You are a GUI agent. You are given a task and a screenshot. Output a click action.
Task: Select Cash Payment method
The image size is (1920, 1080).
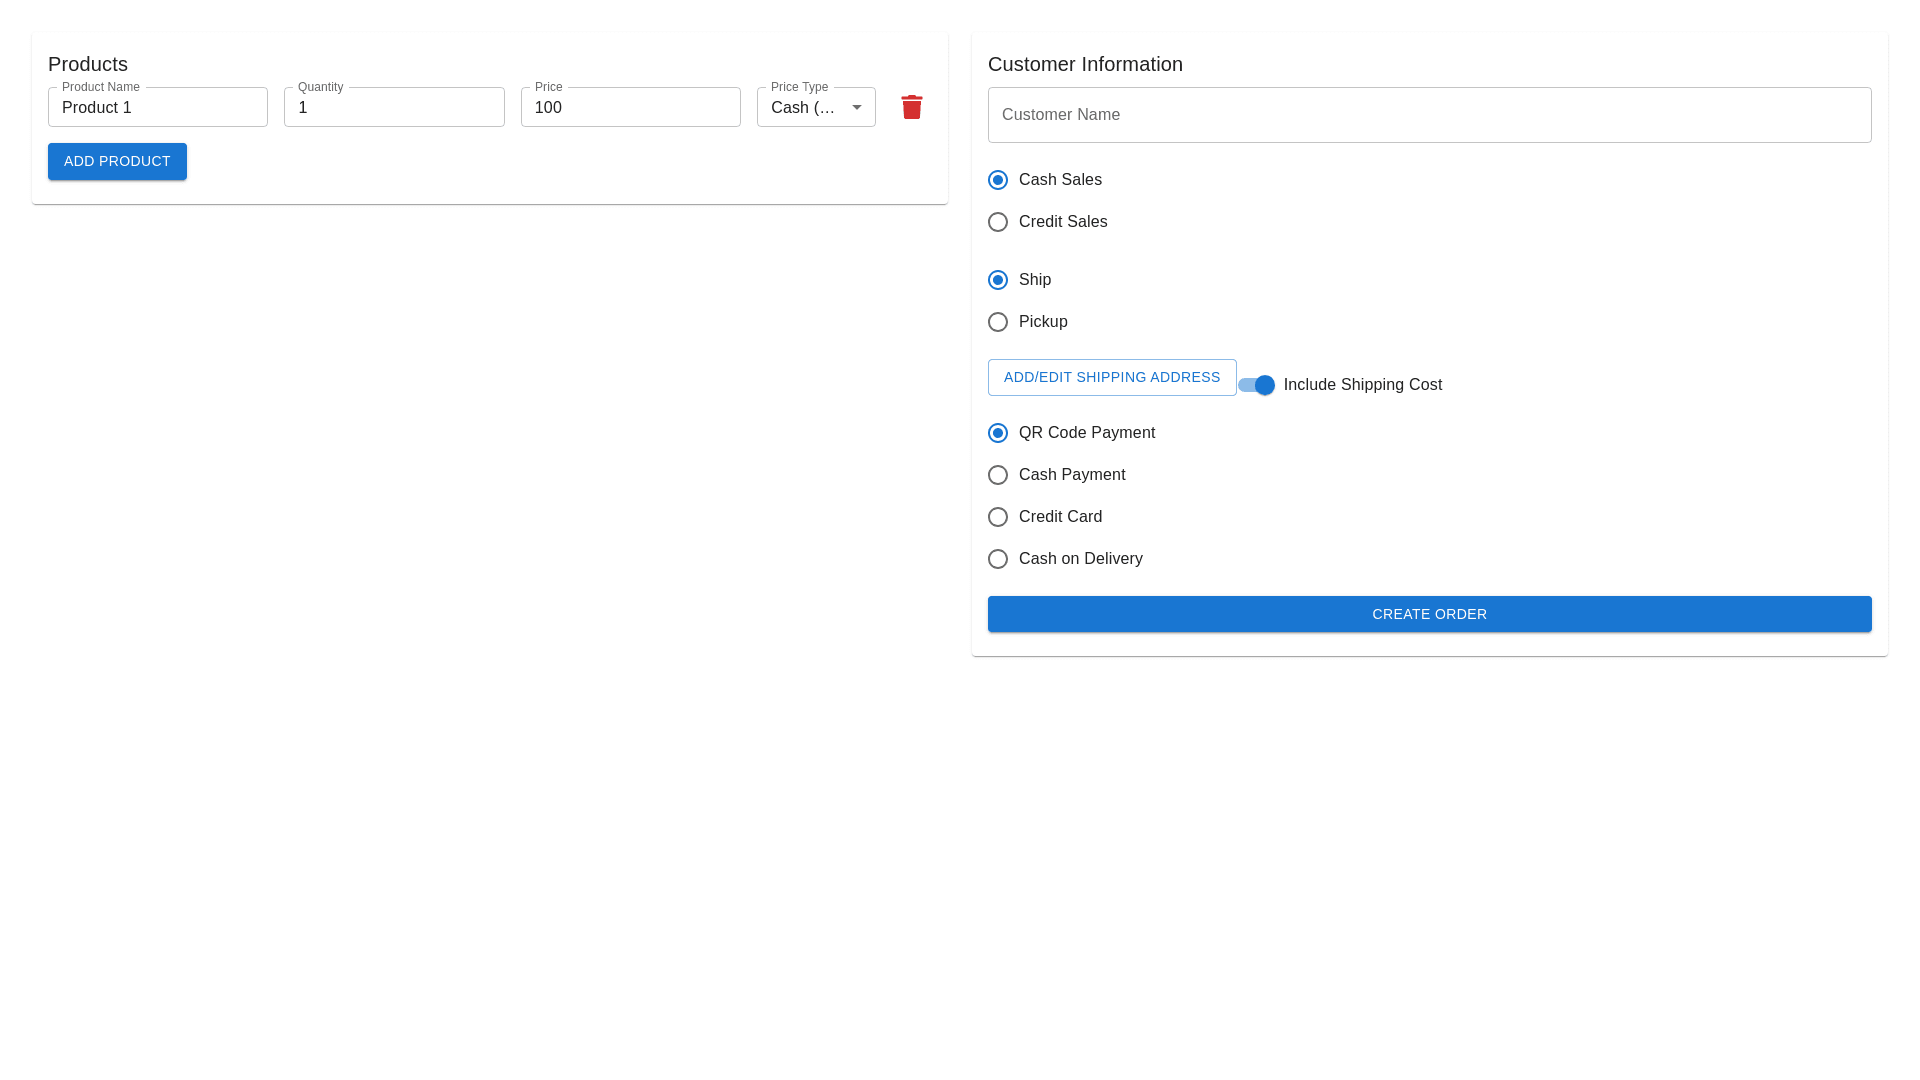tap(998, 475)
